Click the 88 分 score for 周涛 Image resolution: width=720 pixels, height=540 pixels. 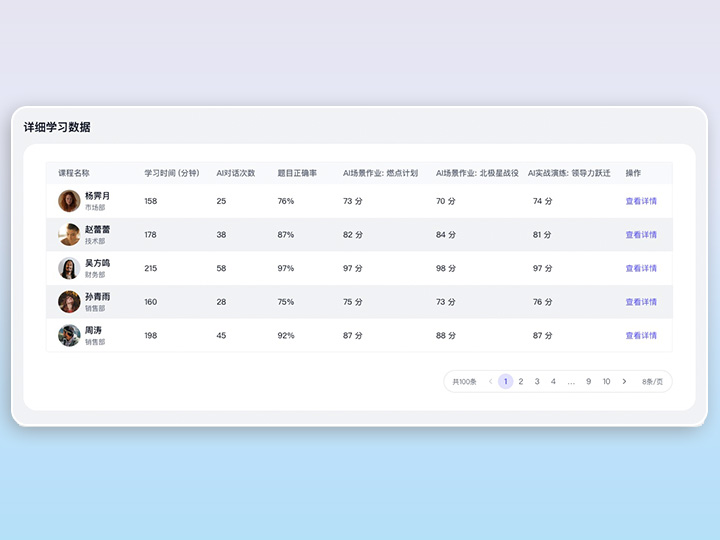click(445, 335)
